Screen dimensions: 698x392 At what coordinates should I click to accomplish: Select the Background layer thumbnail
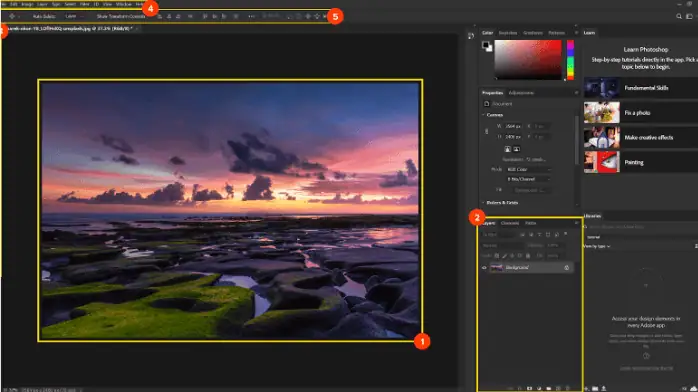(x=496, y=267)
